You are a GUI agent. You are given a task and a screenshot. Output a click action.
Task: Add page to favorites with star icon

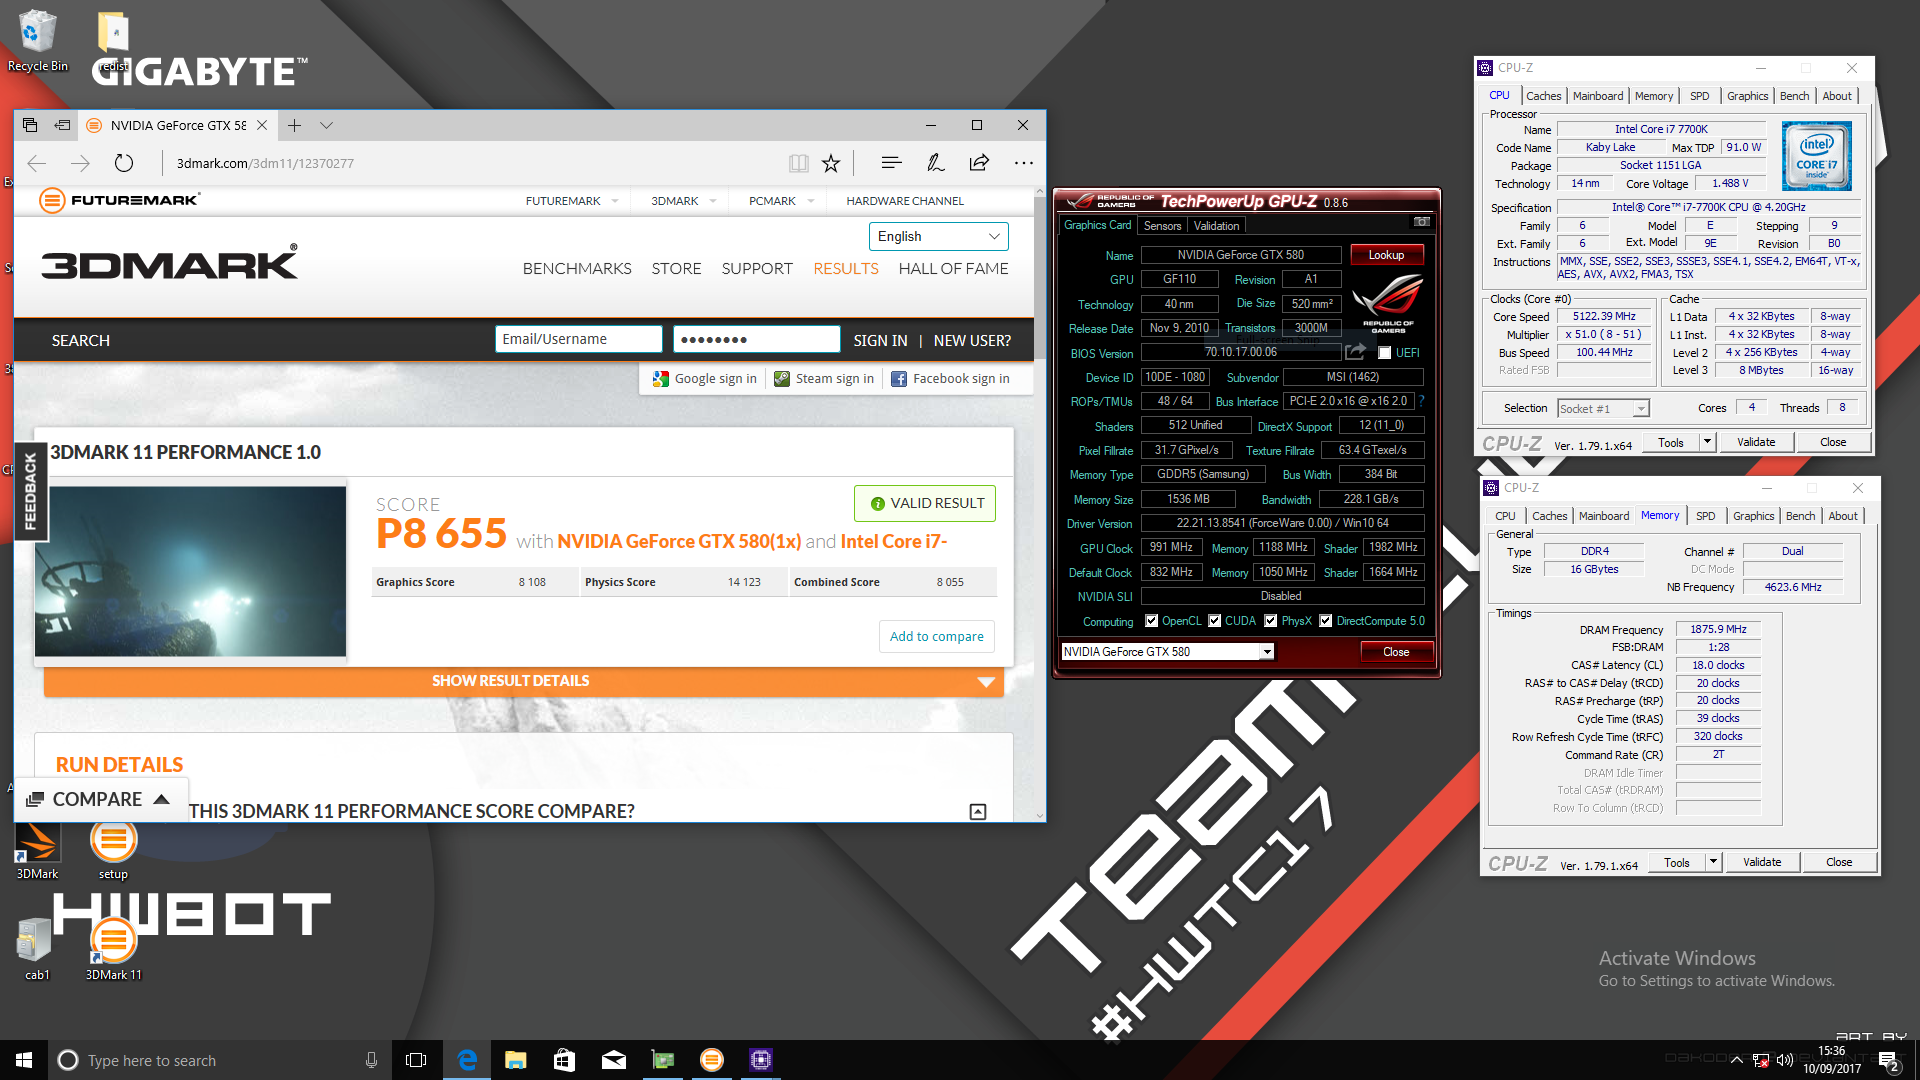pos(831,163)
